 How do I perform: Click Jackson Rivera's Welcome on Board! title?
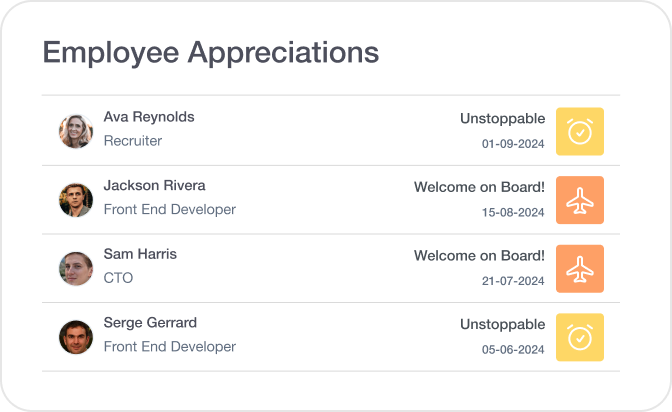(x=479, y=187)
